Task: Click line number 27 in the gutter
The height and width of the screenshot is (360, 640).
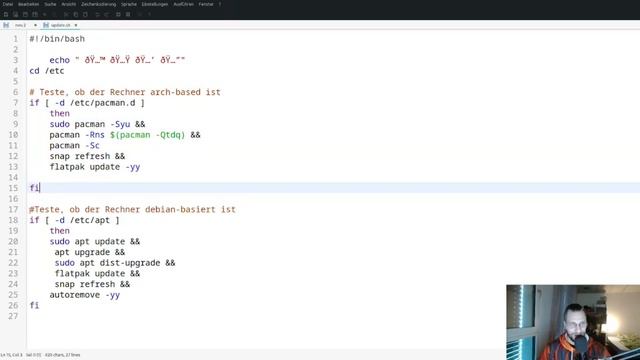Action: coord(13,316)
